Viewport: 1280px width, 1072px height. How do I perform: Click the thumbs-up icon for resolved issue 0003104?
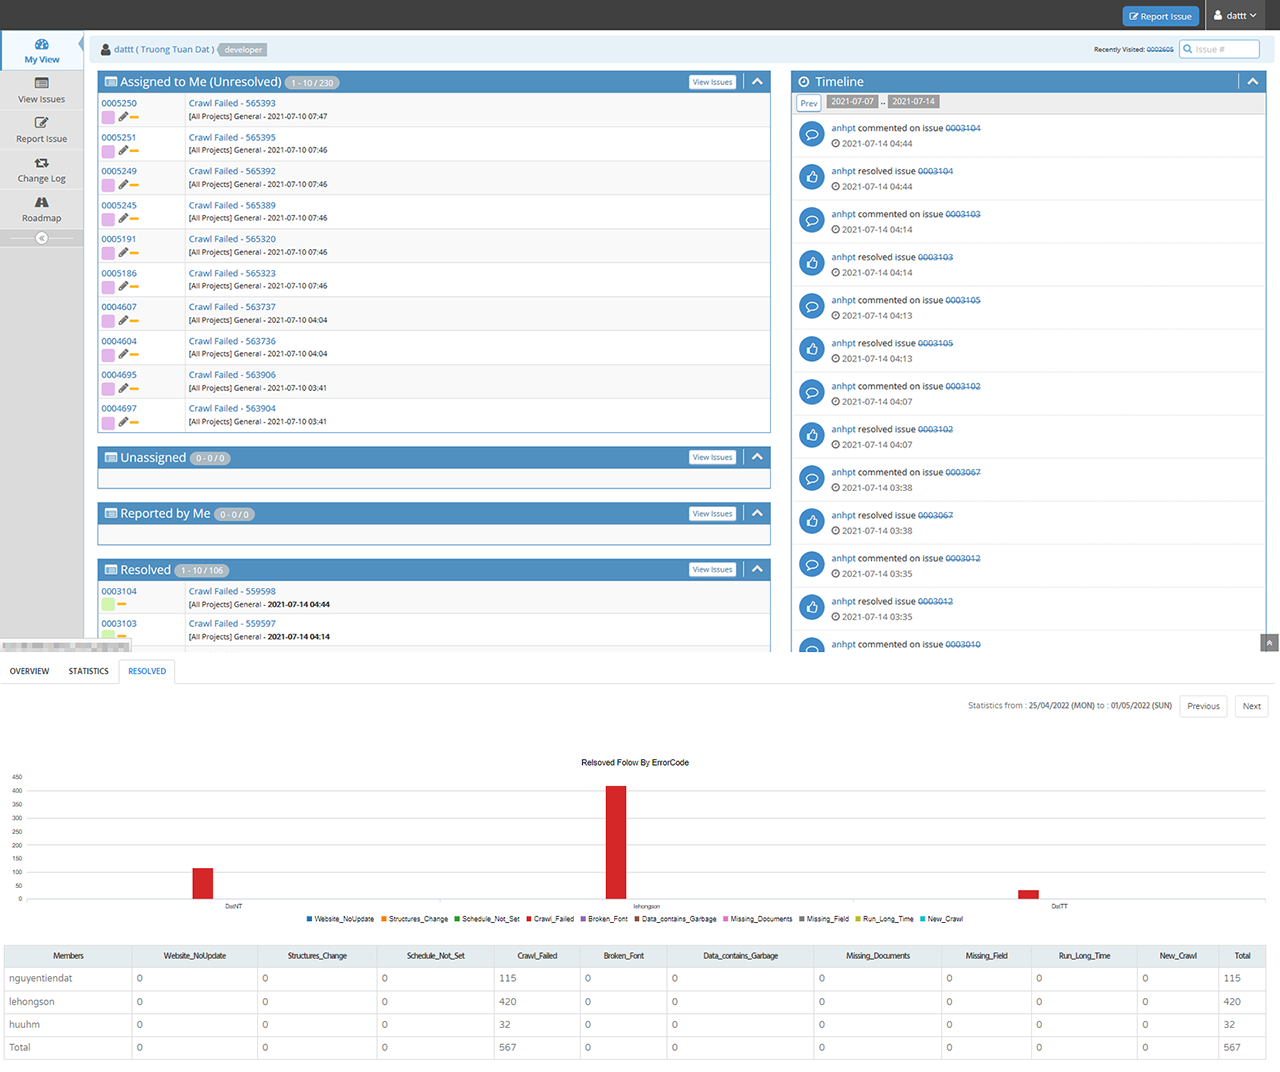click(x=812, y=177)
